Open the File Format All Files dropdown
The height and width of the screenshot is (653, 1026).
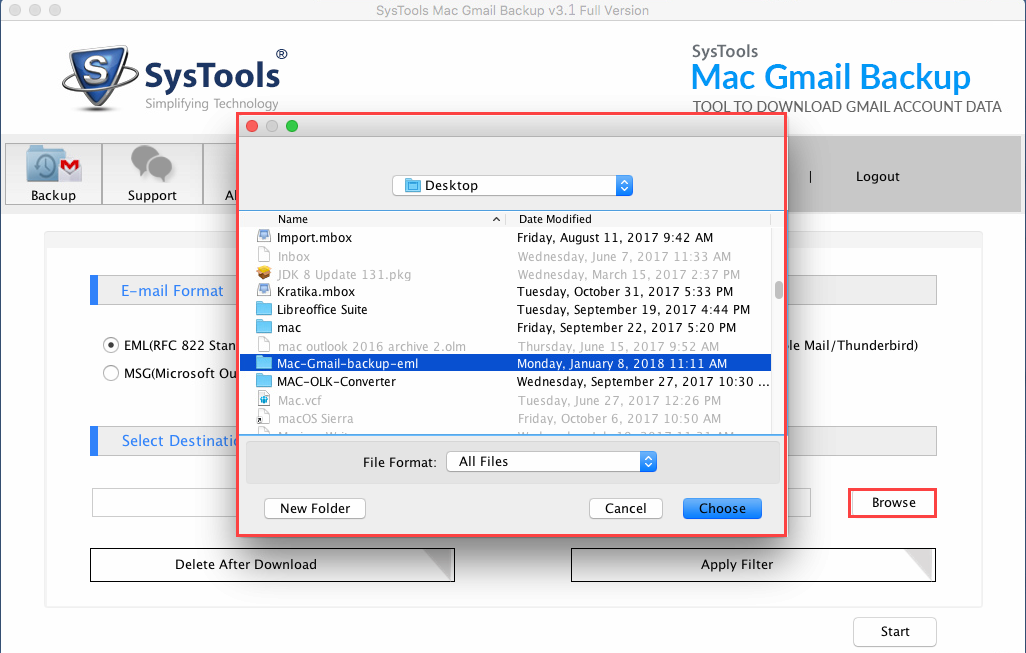click(551, 461)
